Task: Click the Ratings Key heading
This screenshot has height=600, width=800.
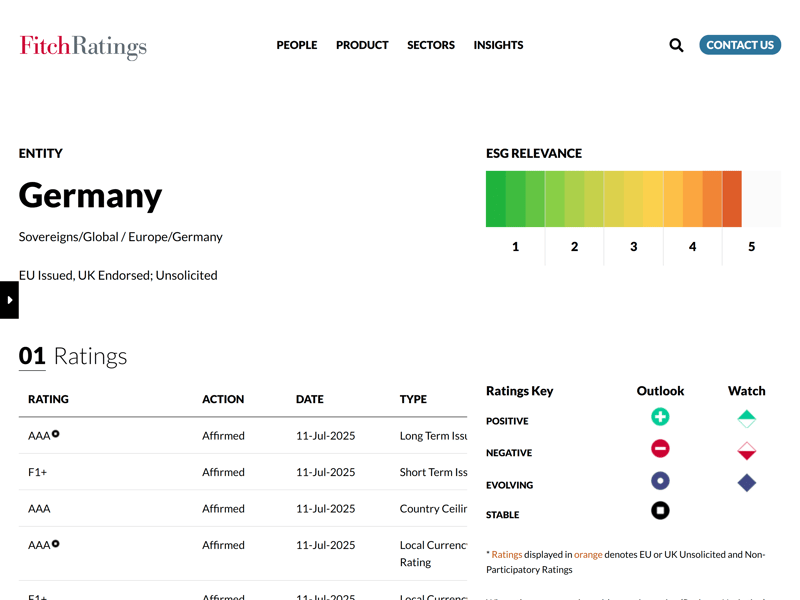Action: point(519,391)
